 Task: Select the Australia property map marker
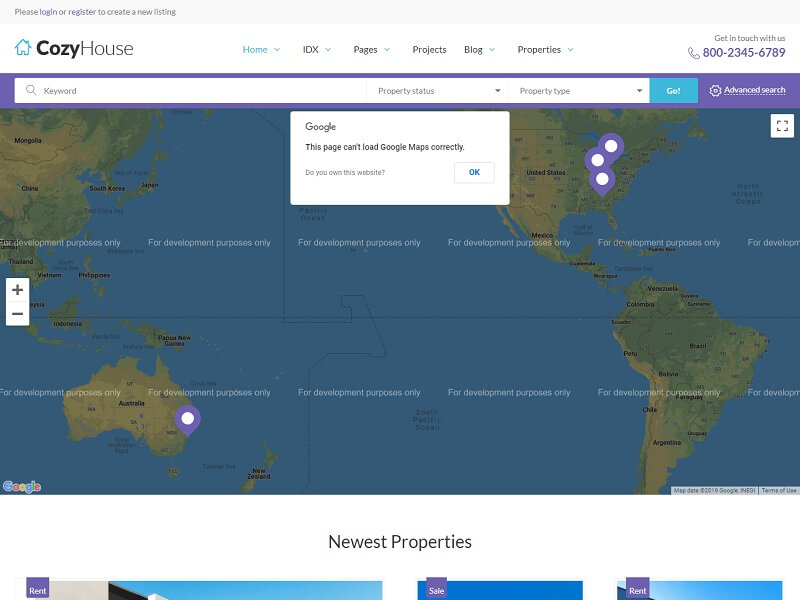point(188,420)
